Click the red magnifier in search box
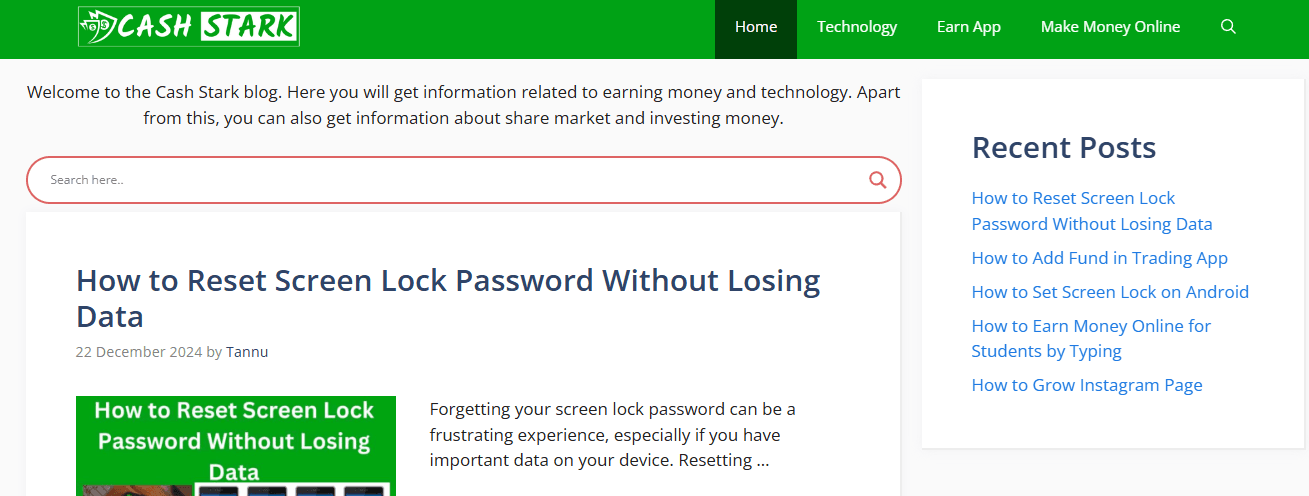The image size is (1309, 496). tap(877, 180)
